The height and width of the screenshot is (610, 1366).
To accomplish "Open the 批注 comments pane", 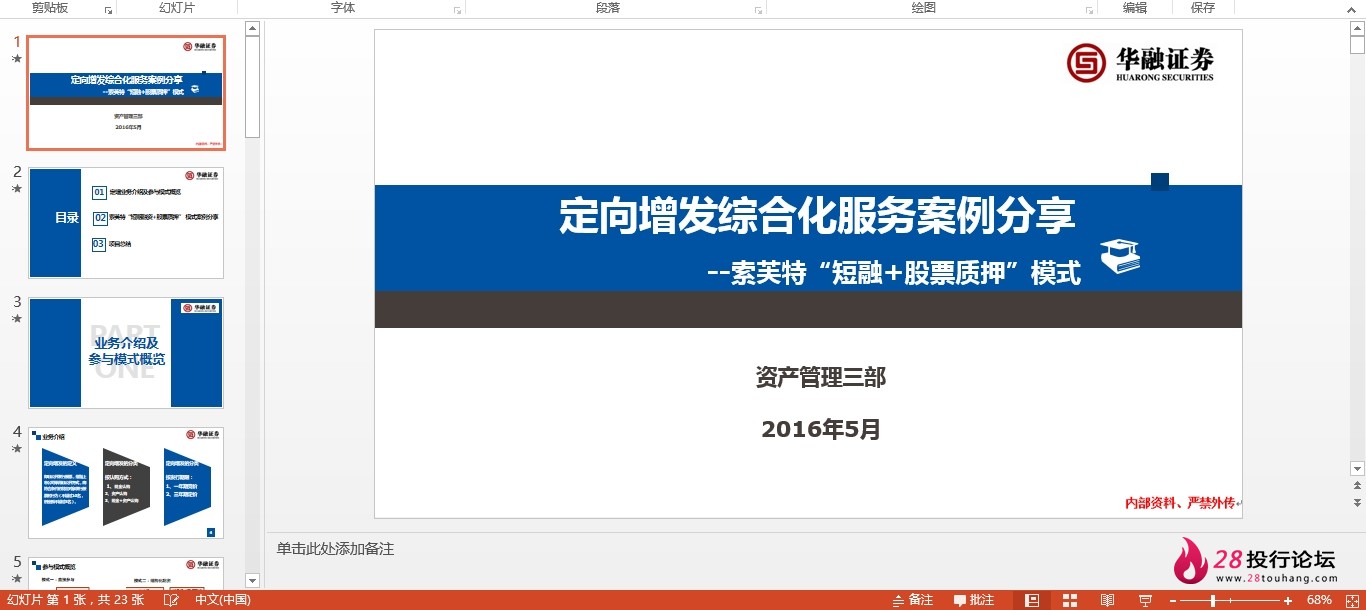I will [x=974, y=600].
